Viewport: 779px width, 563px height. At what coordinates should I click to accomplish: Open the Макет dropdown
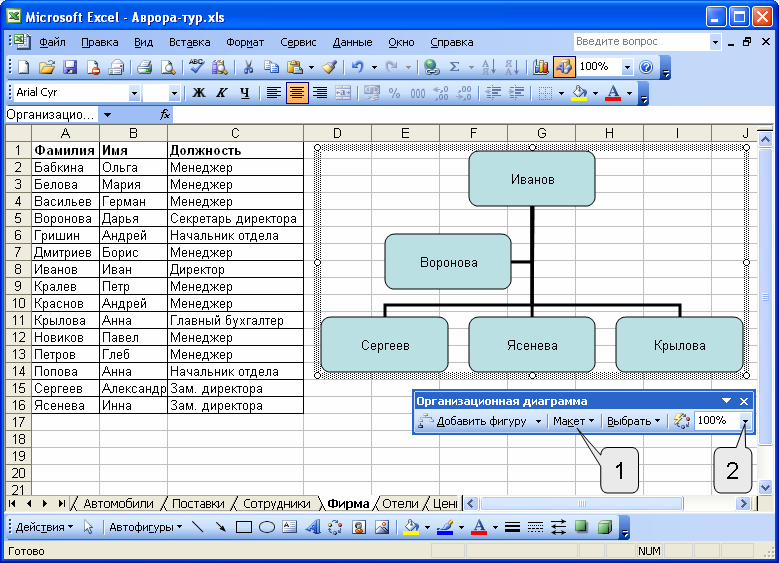pyautogui.click(x=573, y=421)
